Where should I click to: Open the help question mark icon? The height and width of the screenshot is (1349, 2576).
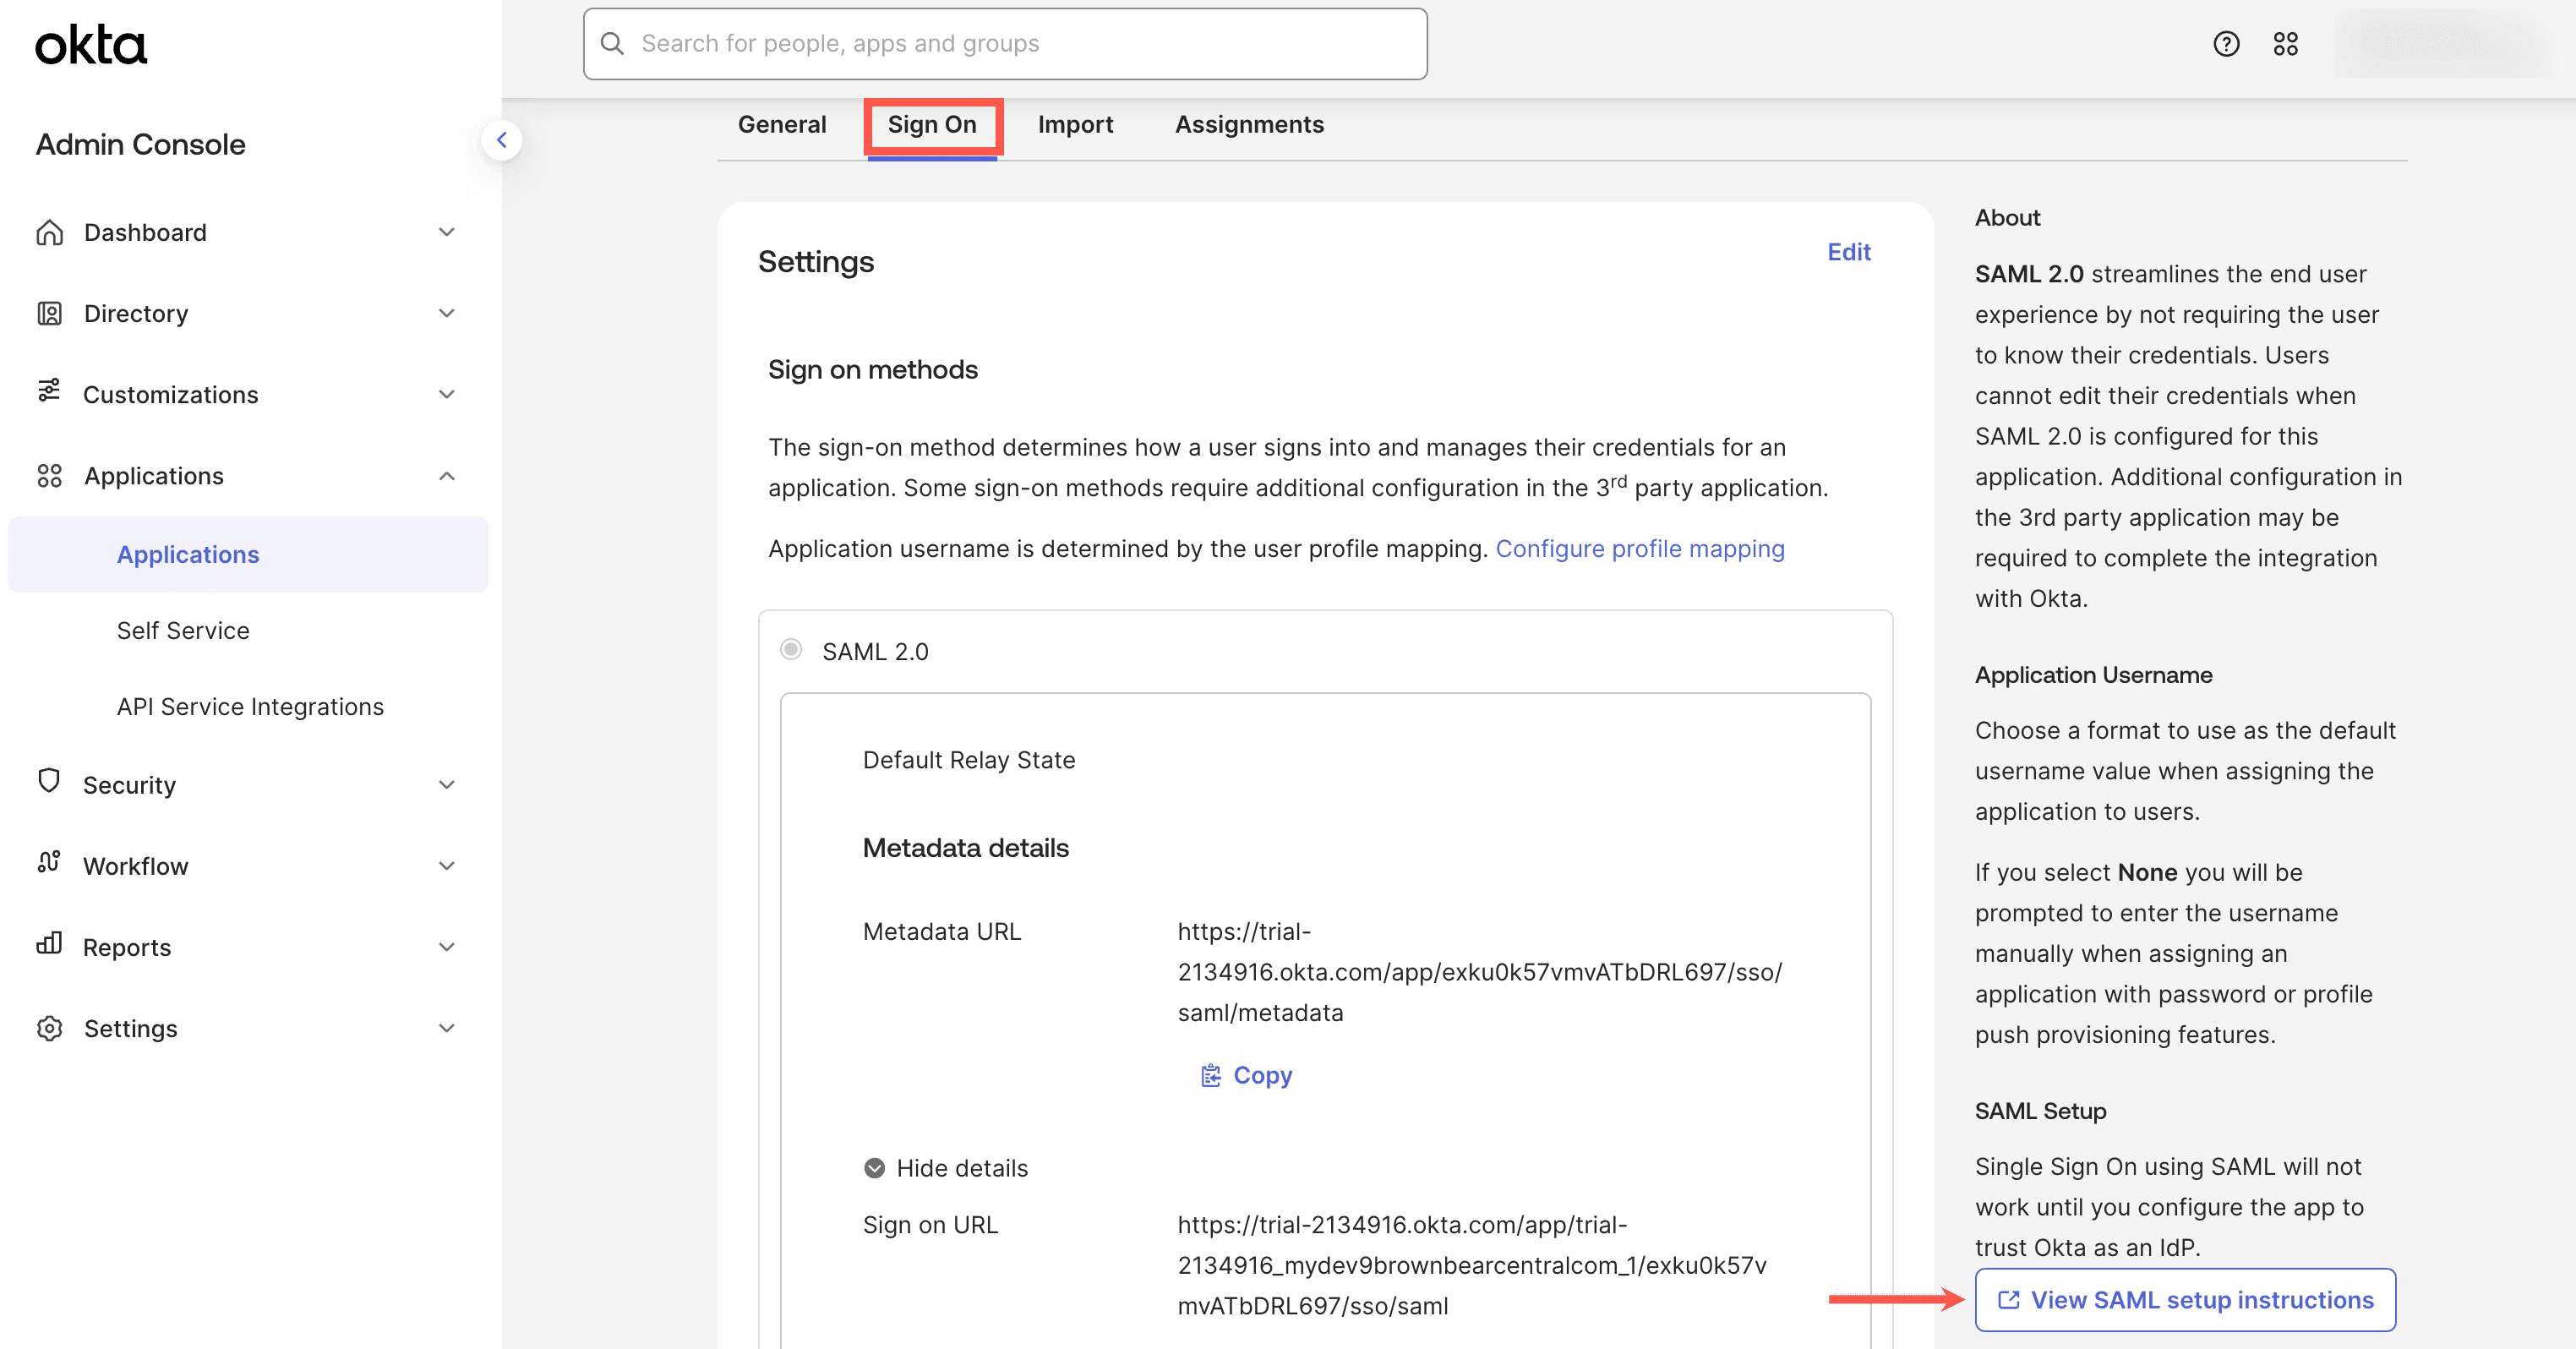(2225, 44)
